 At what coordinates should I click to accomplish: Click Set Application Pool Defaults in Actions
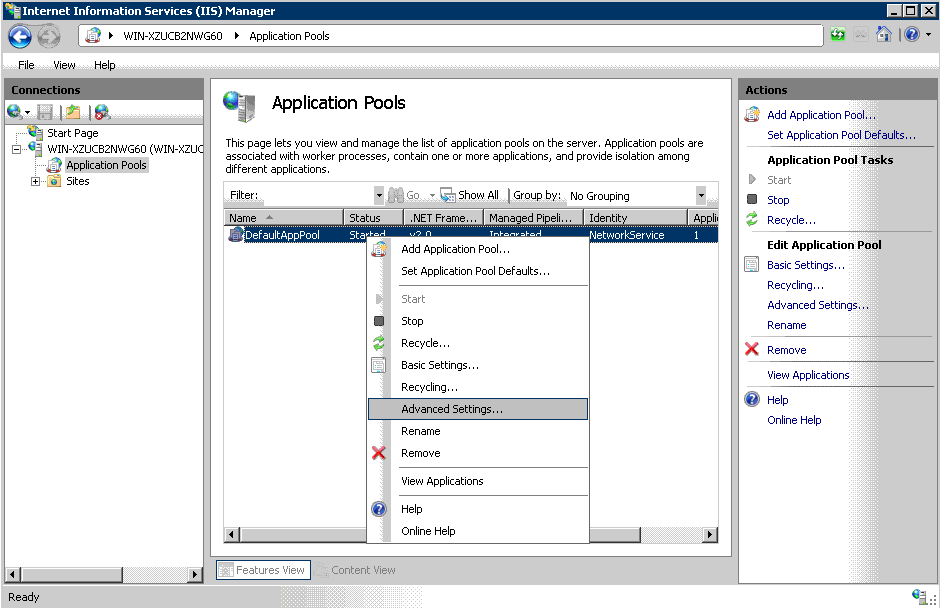pos(841,135)
